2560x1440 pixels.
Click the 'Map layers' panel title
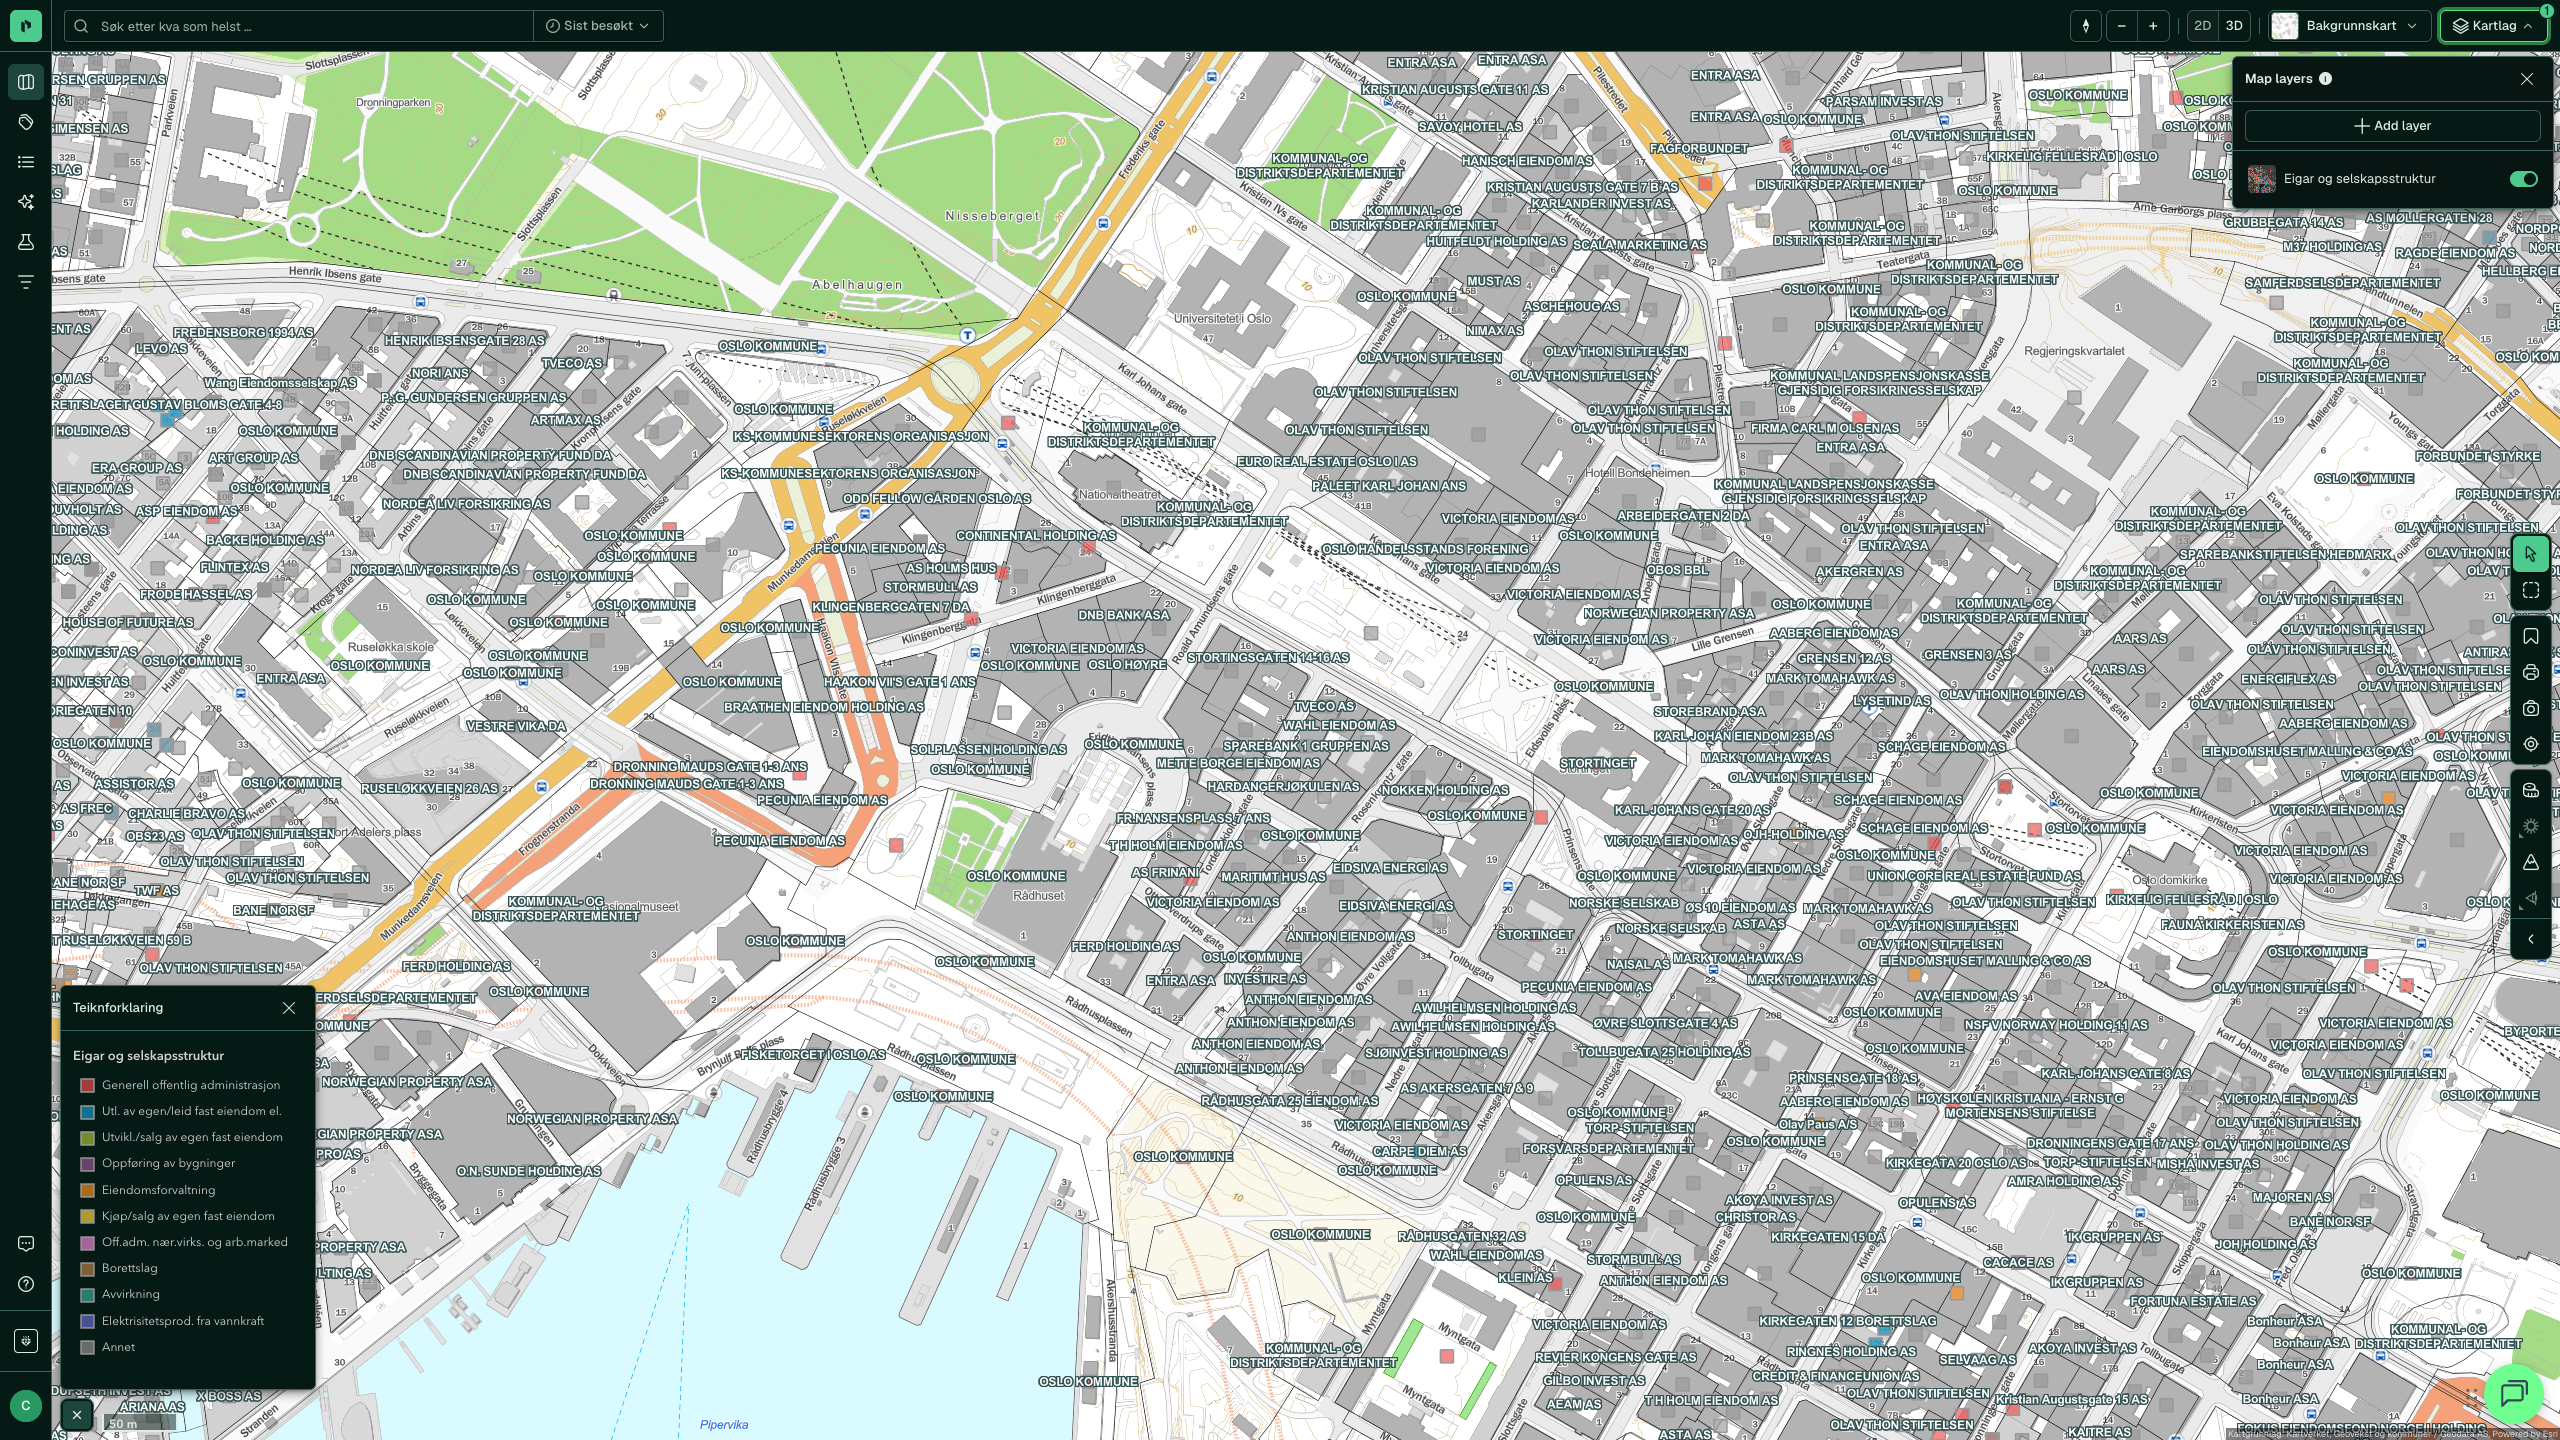pos(2278,79)
